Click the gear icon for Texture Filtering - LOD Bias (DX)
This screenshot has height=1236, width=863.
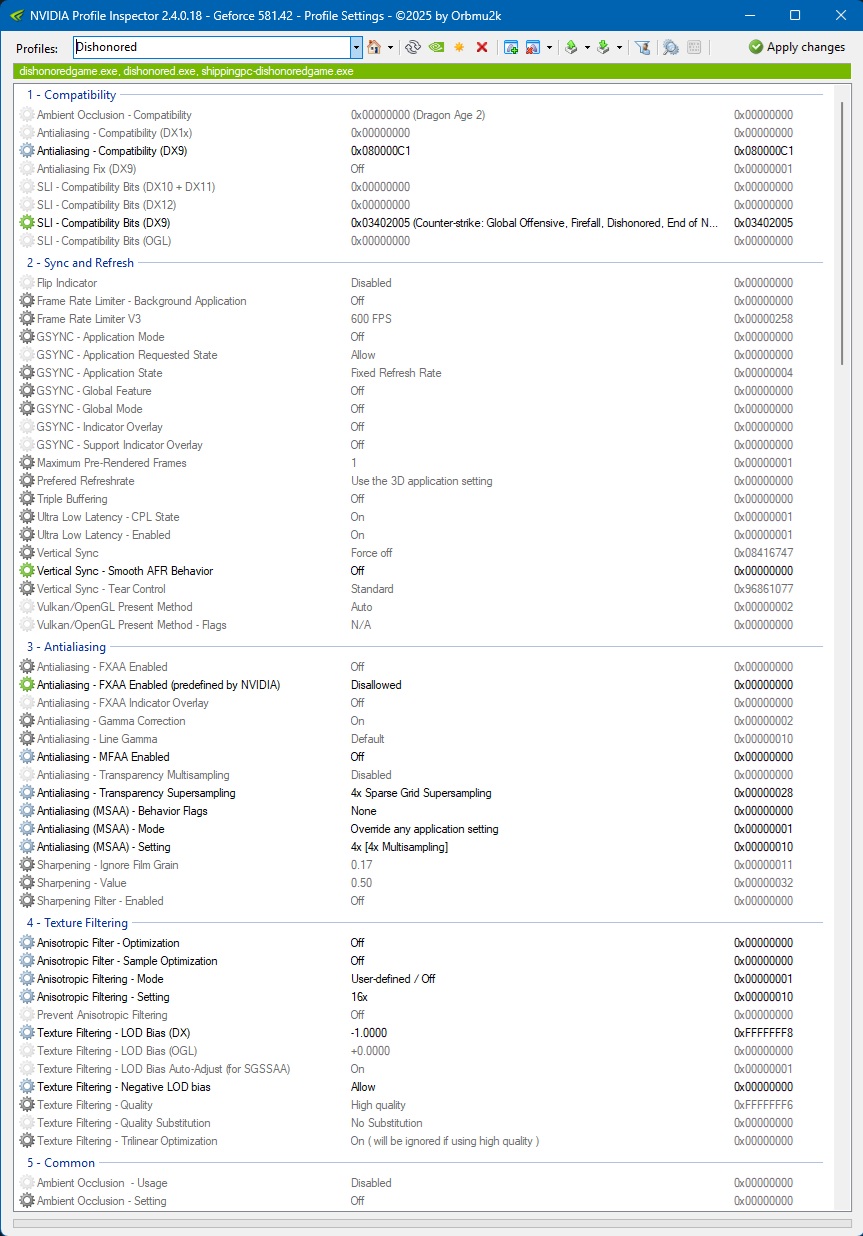pos(27,1033)
